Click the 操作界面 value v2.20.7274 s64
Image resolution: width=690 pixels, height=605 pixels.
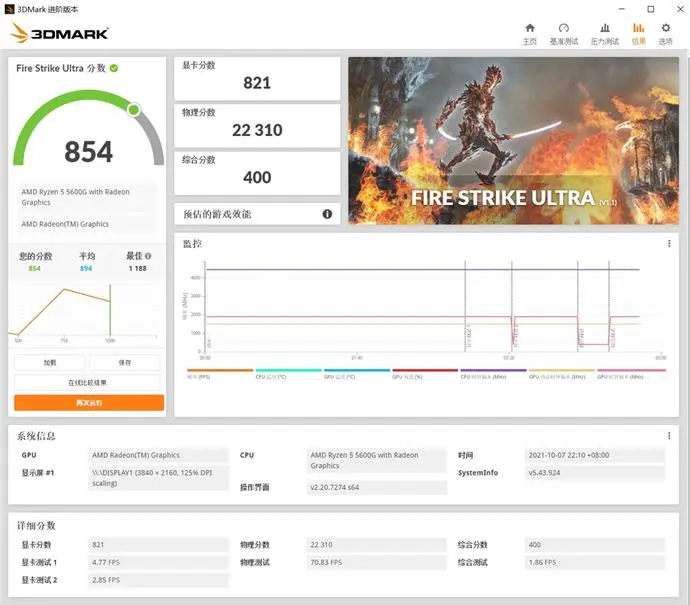pyautogui.click(x=377, y=488)
